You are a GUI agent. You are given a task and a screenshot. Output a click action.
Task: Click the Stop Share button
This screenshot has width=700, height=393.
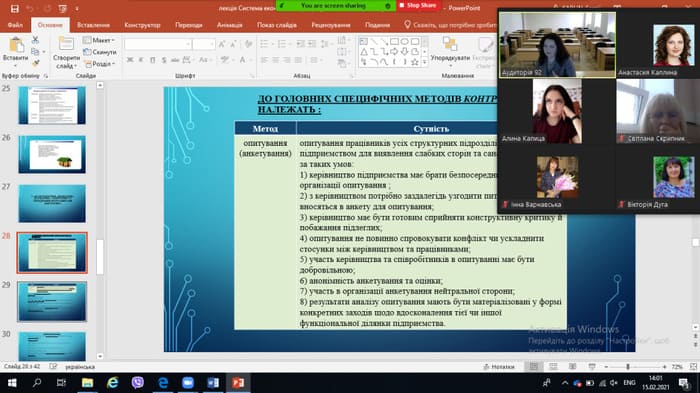[x=418, y=5]
